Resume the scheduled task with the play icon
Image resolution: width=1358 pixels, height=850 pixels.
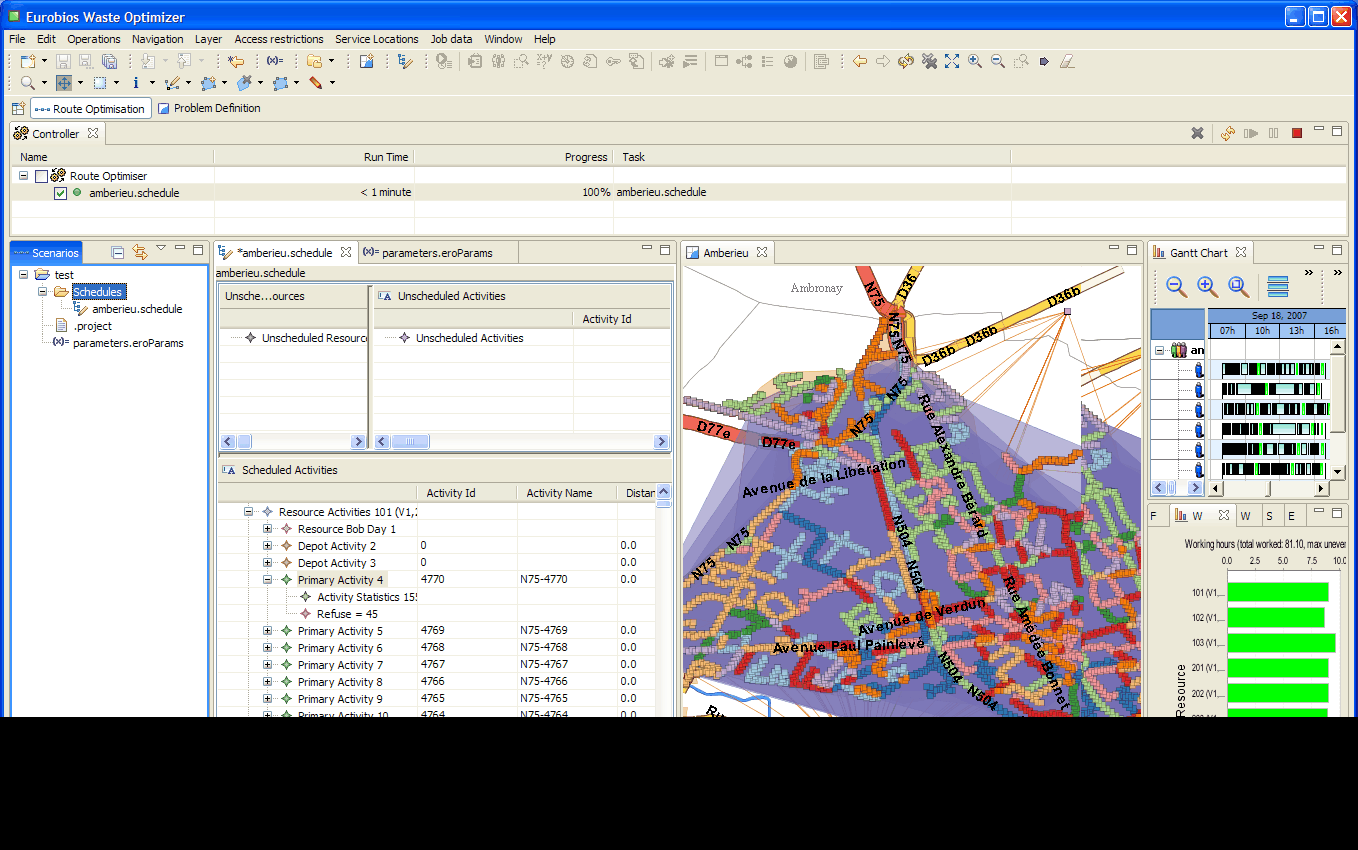tap(1249, 132)
